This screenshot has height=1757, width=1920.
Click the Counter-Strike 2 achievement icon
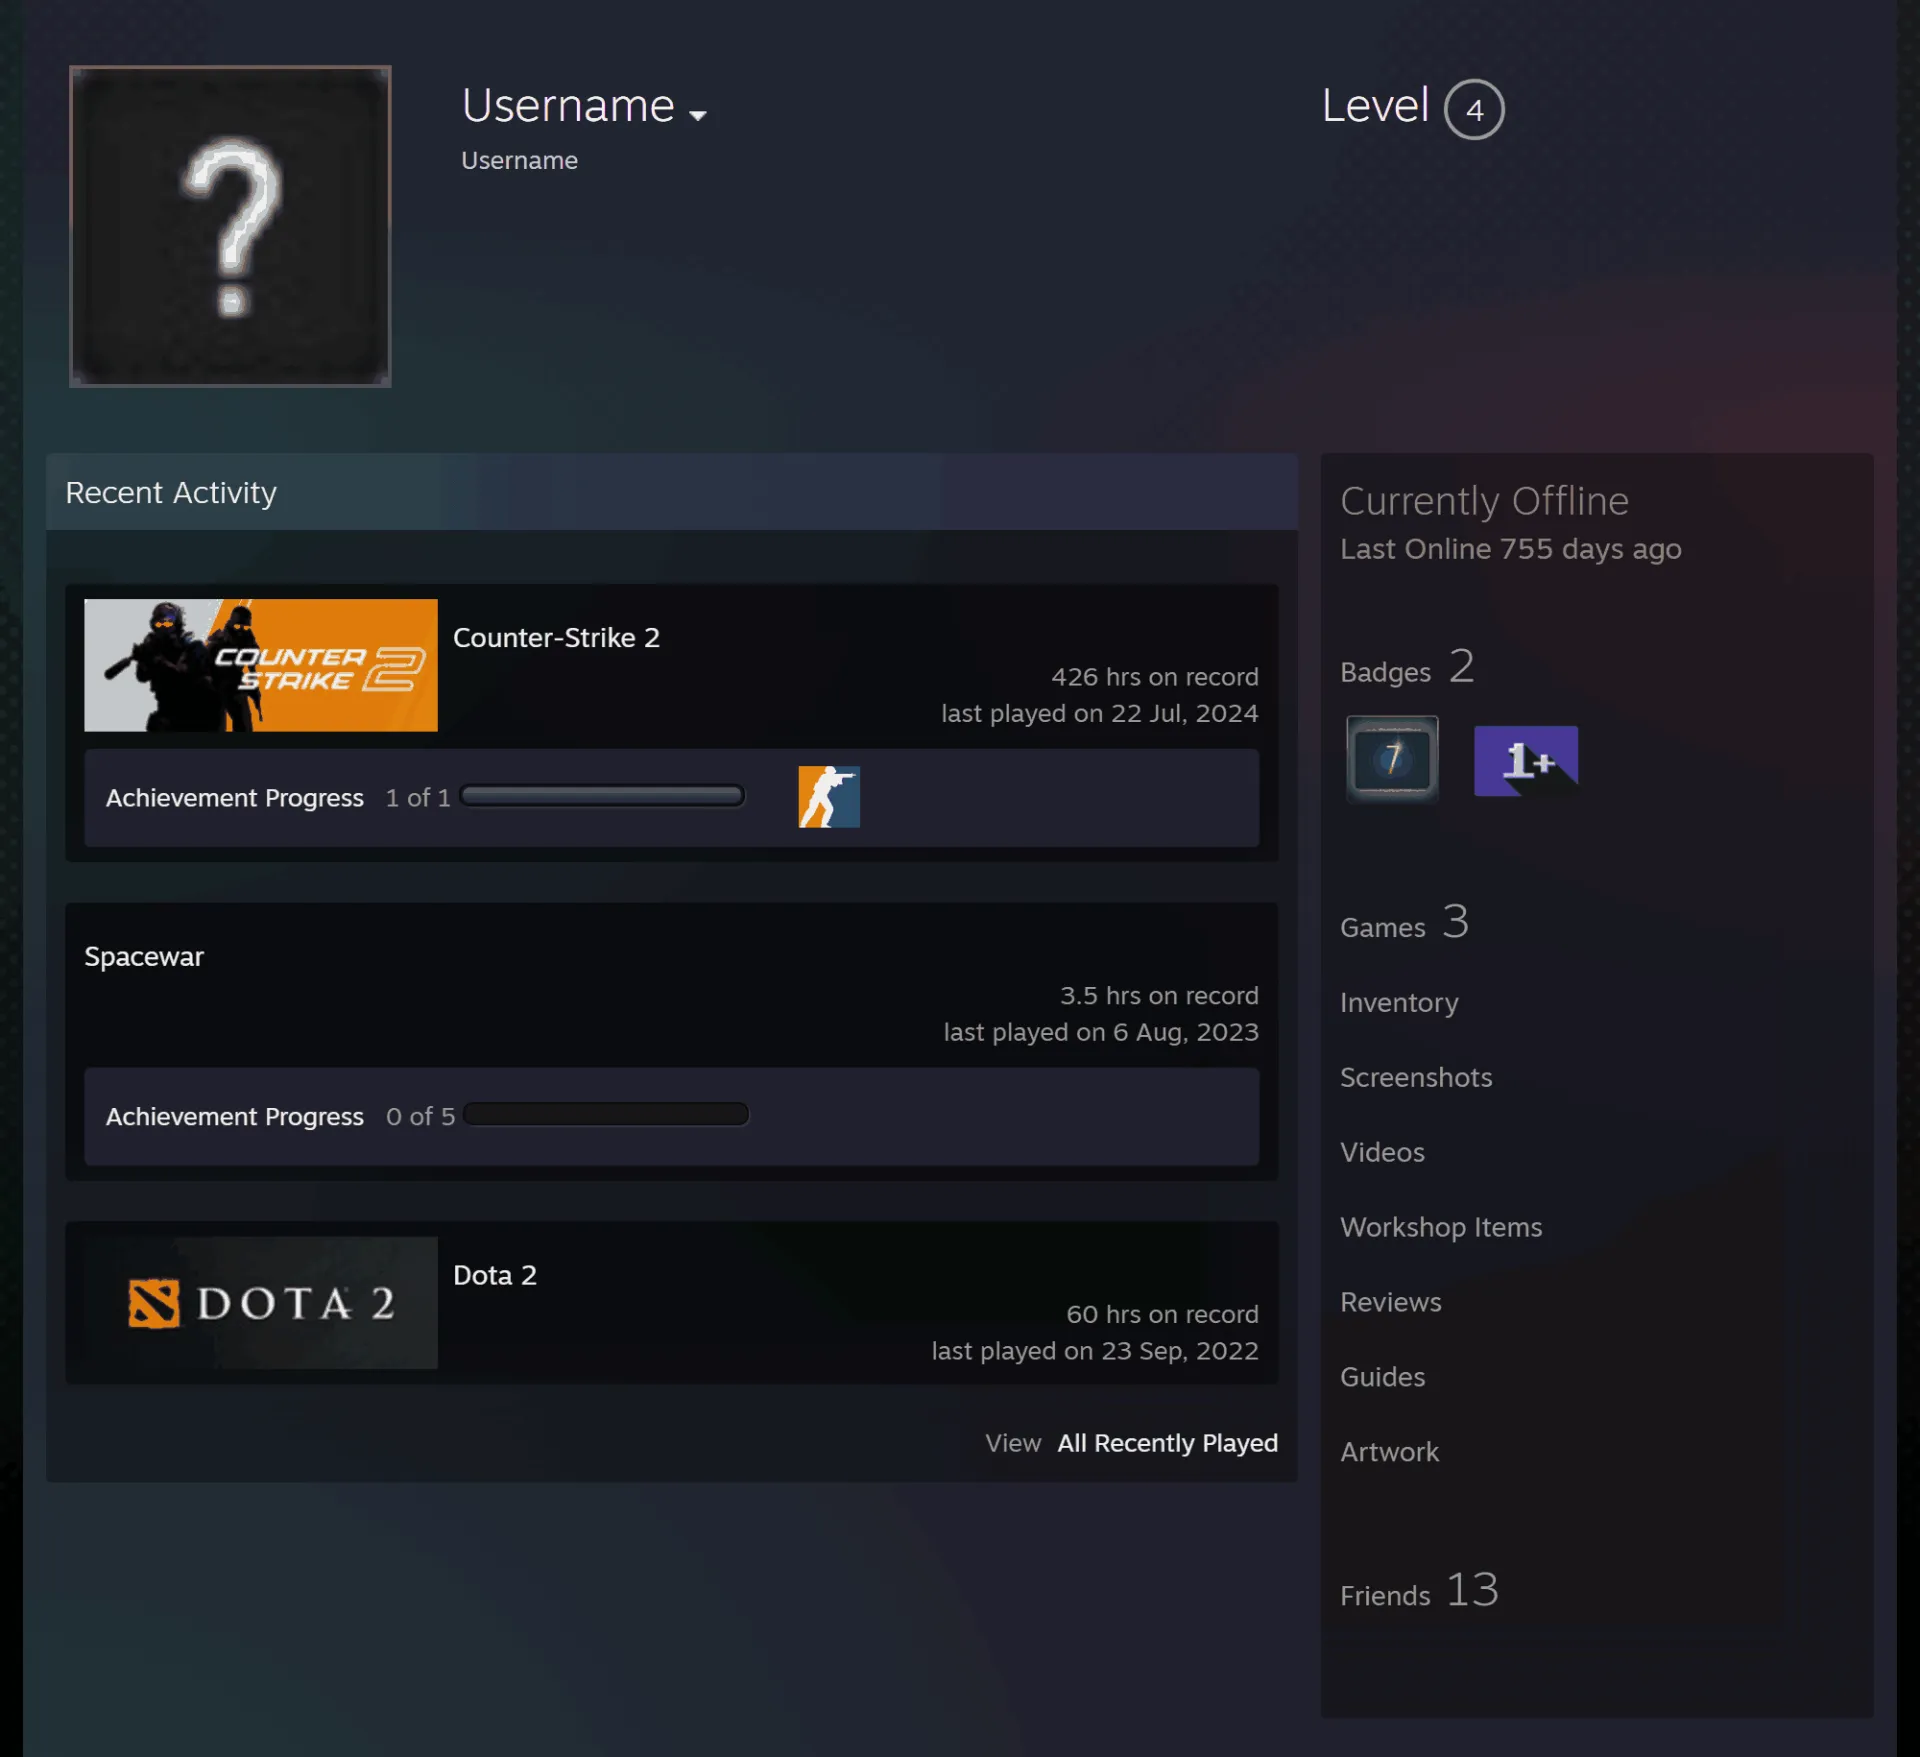(829, 797)
